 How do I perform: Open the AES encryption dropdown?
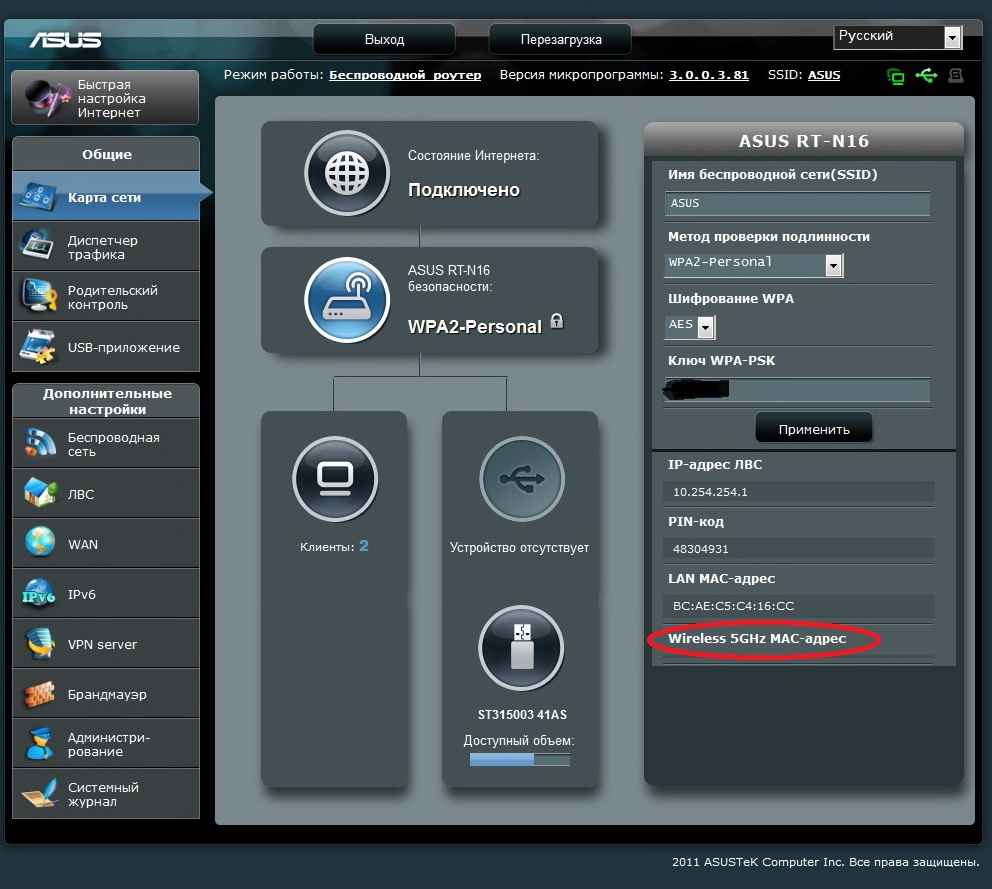pyautogui.click(x=706, y=327)
